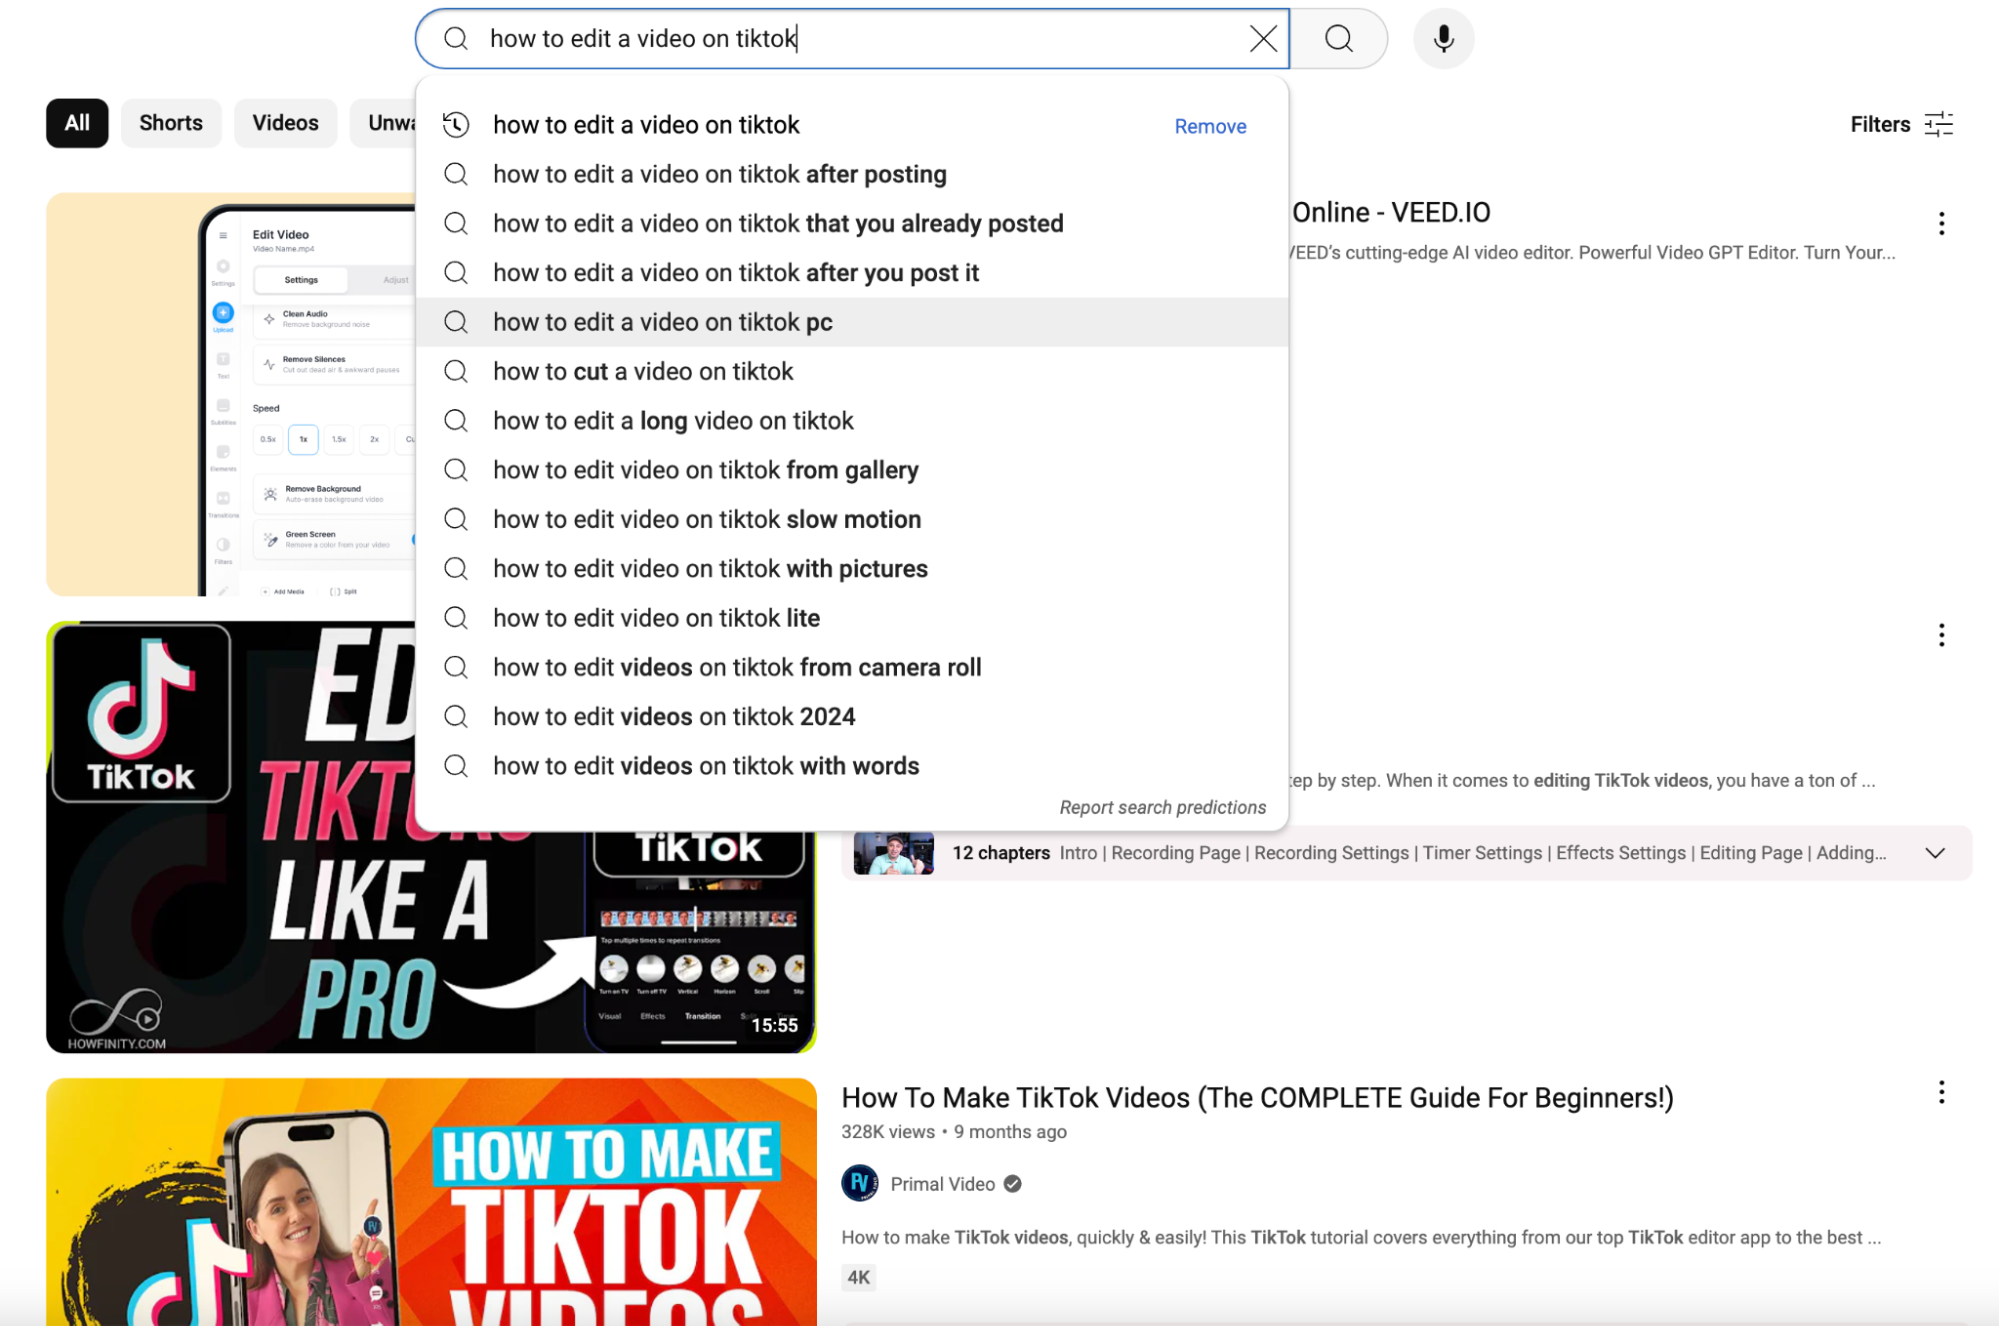Click the search magnifier button
This screenshot has height=1326, width=1999.
click(1338, 39)
